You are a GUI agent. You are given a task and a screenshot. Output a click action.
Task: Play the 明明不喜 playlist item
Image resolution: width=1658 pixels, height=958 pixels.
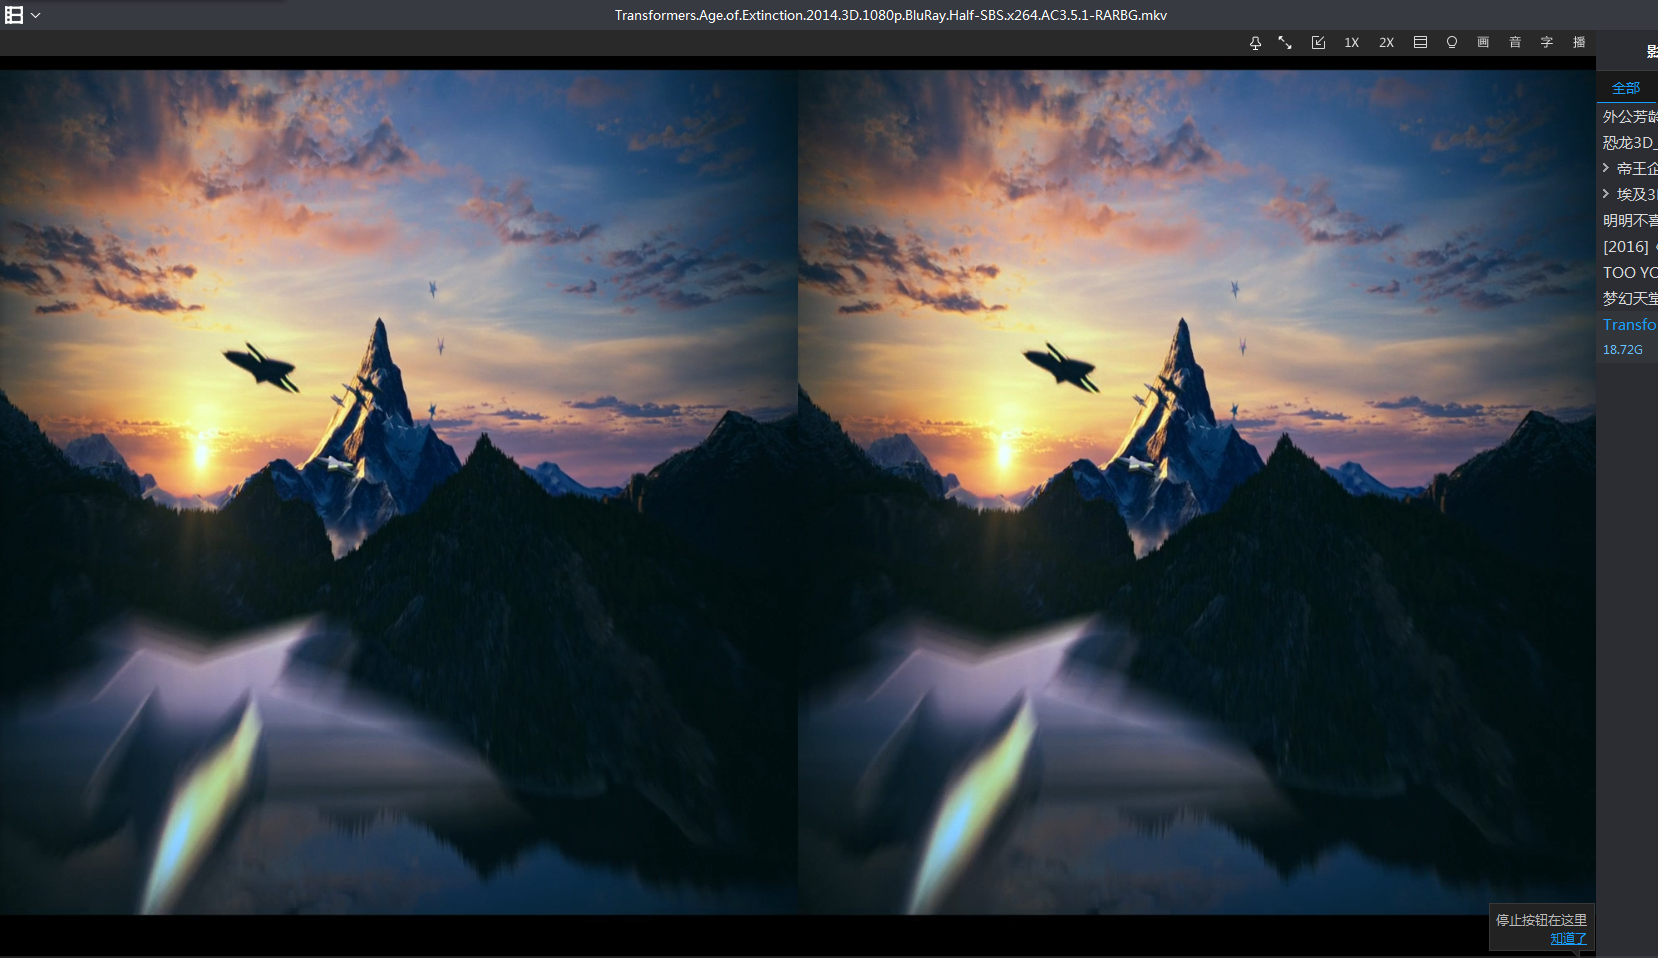[1628, 221]
